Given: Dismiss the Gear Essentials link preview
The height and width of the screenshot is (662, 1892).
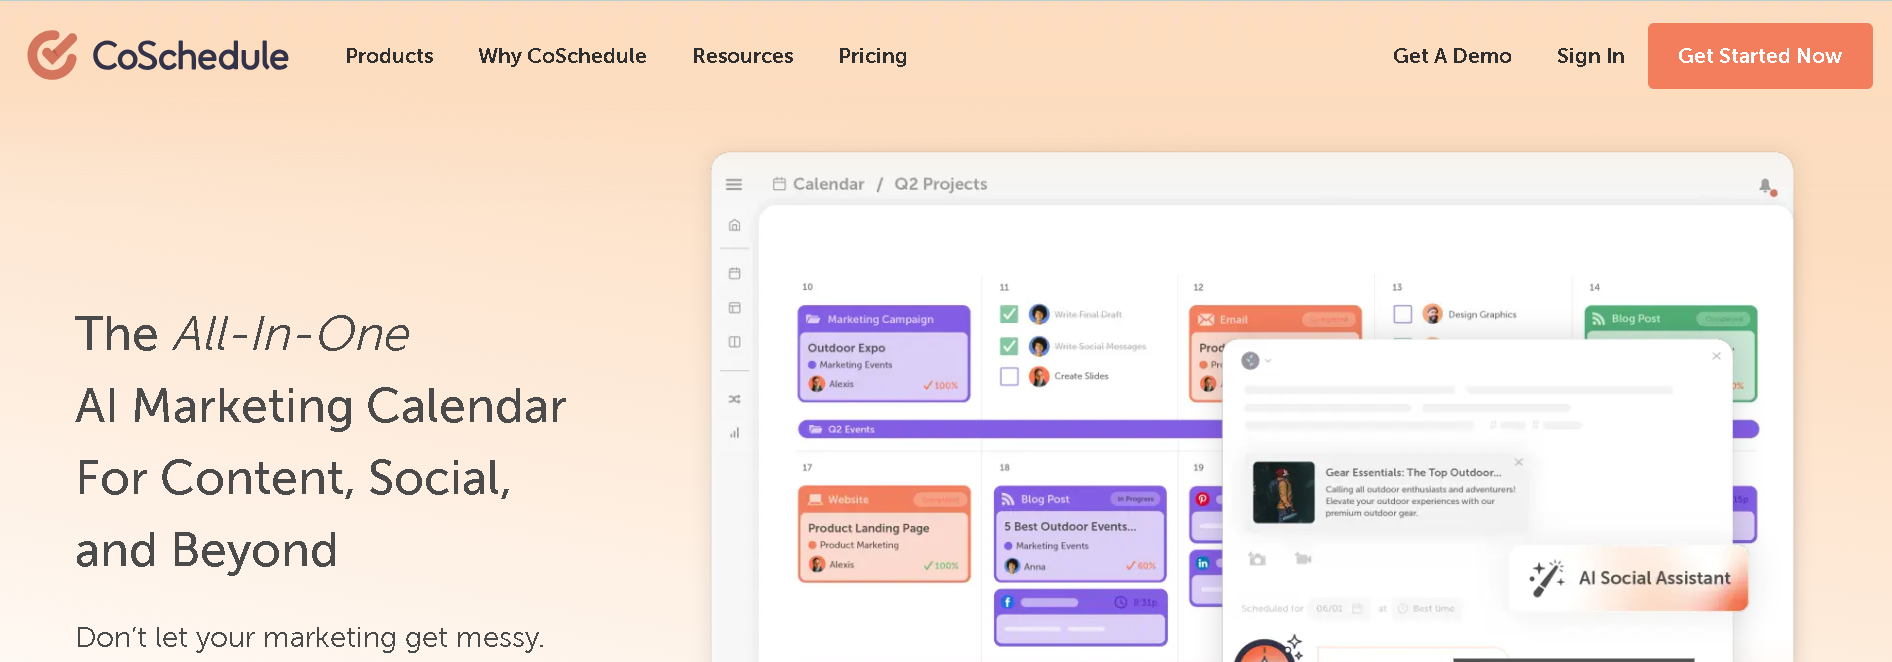Looking at the screenshot, I should [x=1518, y=462].
